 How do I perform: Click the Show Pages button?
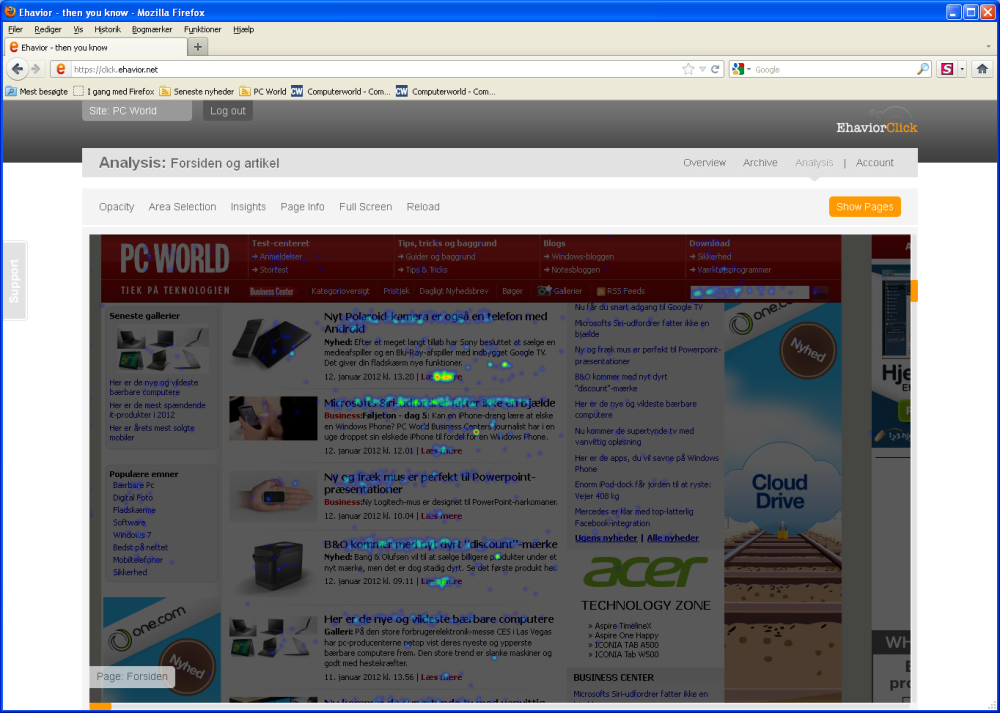coord(865,207)
